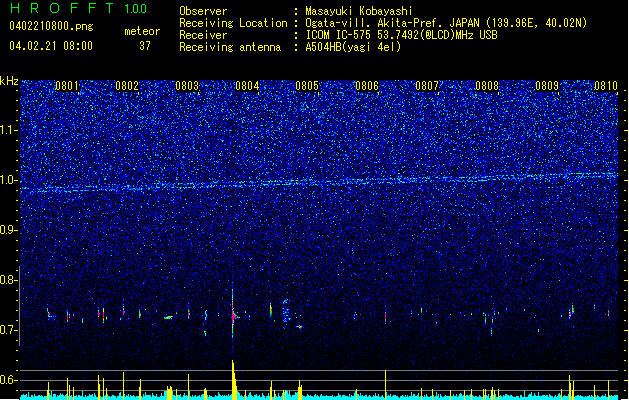Click the tall yellow intensity peak at 0804

(234, 380)
